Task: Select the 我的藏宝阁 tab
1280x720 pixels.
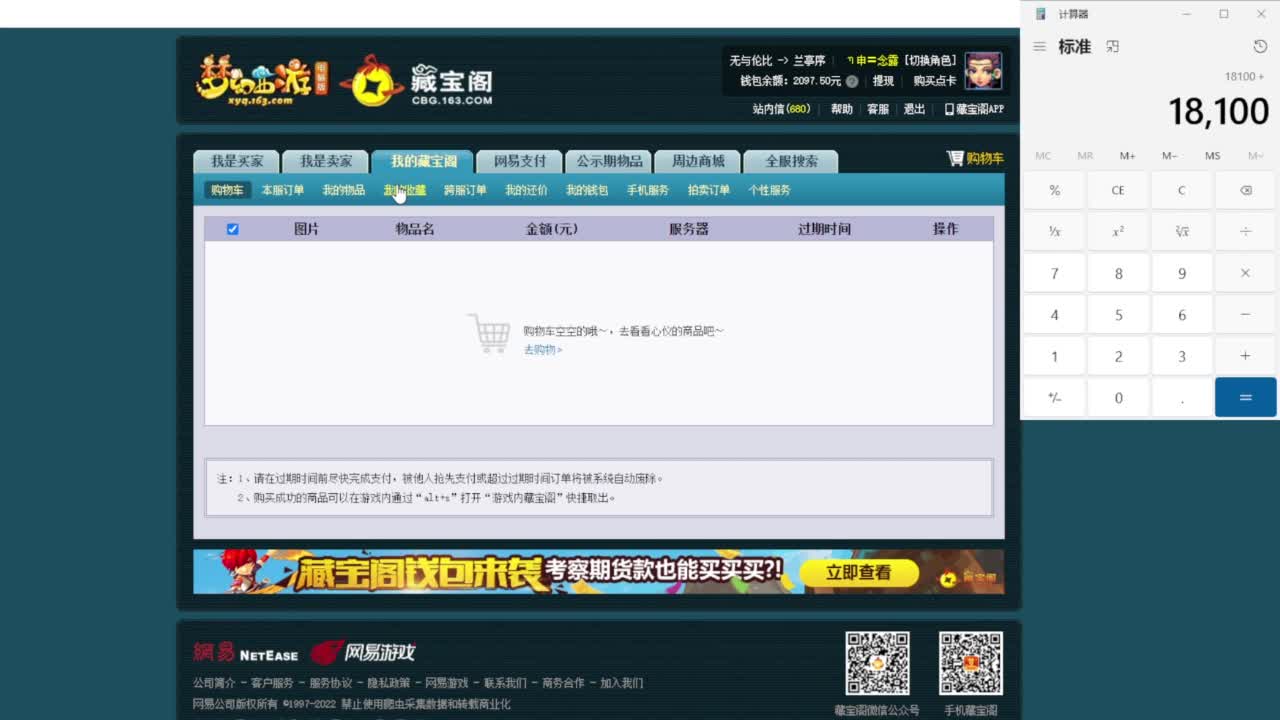Action: [x=424, y=161]
